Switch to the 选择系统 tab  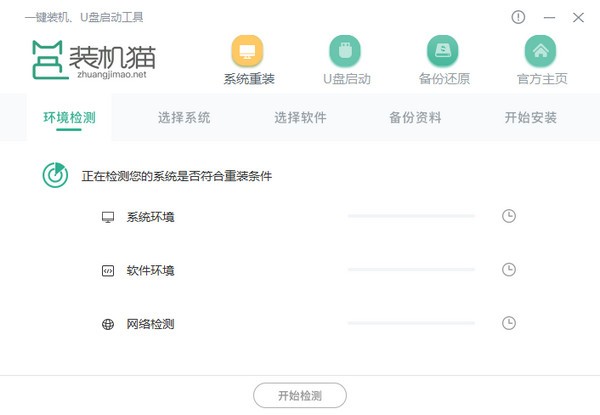[184, 118]
